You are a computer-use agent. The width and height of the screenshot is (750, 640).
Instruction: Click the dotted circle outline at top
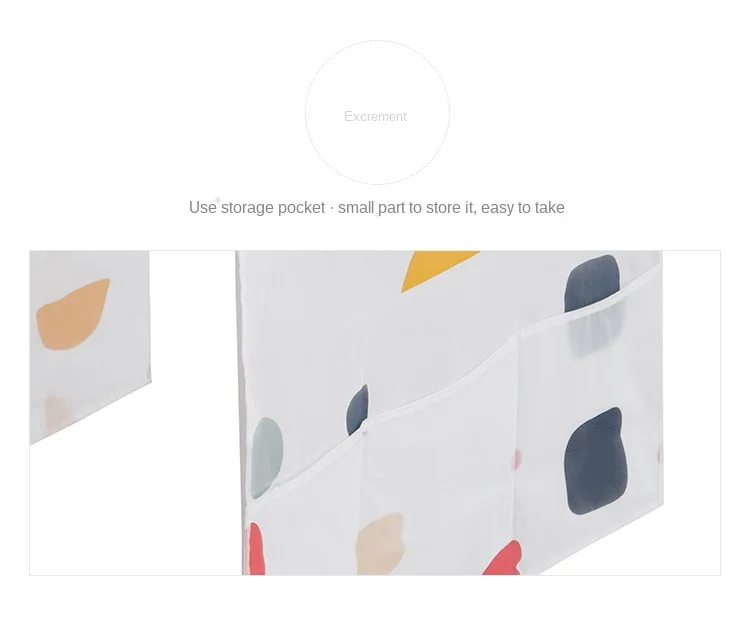click(377, 112)
